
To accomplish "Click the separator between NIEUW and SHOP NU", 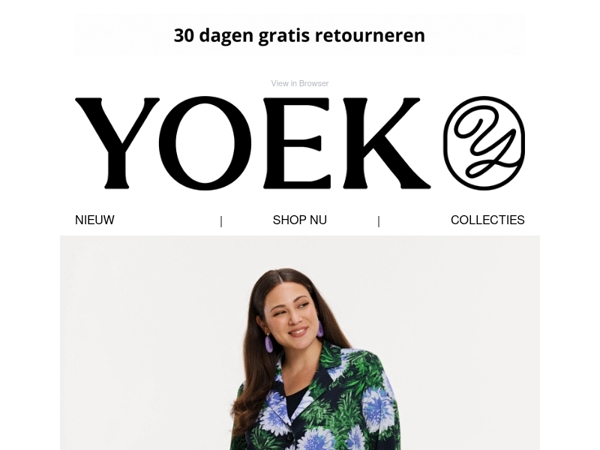I will pos(221,221).
